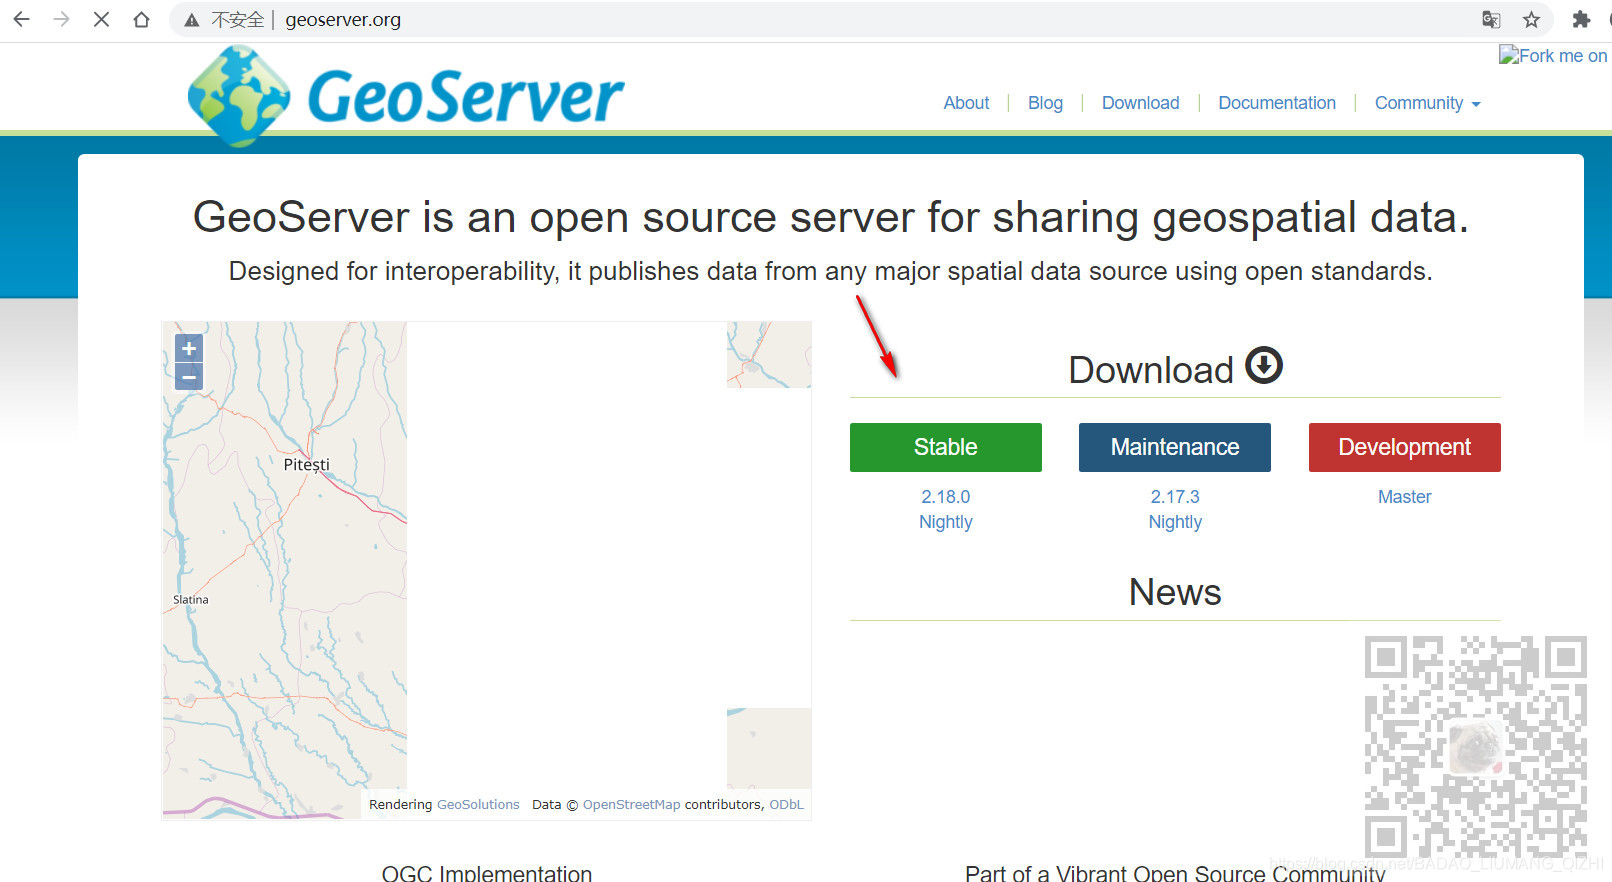Open the Blog menu item
The width and height of the screenshot is (1612, 882).
1045,103
